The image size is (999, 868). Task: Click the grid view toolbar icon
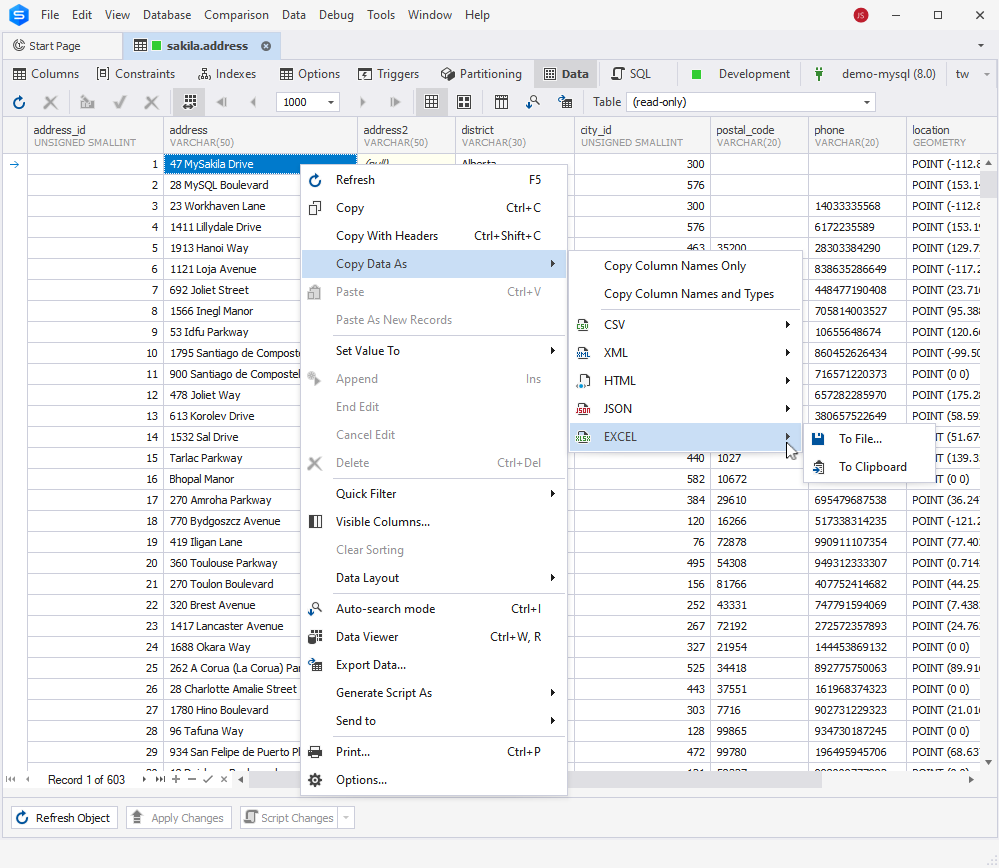[431, 102]
